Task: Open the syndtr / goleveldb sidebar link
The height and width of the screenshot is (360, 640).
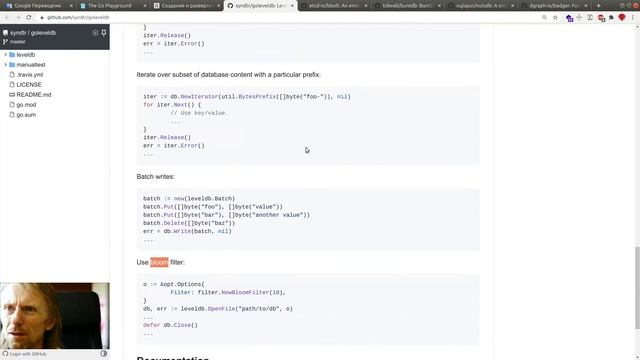Action: pyautogui.click(x=33, y=33)
